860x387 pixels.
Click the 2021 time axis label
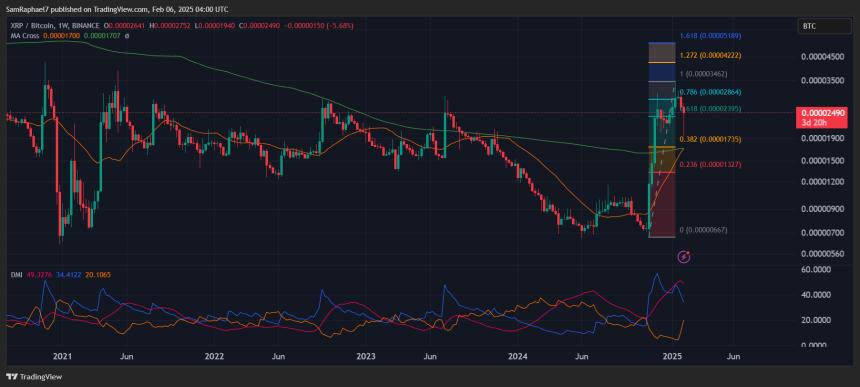63,356
